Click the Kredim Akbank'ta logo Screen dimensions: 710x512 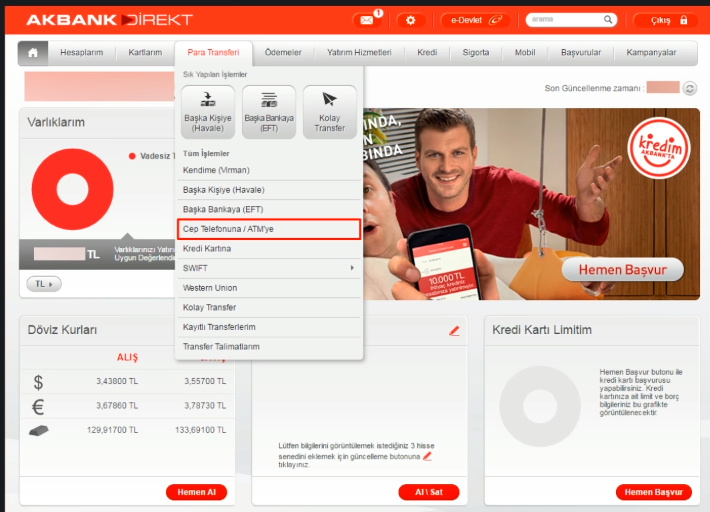click(x=659, y=148)
